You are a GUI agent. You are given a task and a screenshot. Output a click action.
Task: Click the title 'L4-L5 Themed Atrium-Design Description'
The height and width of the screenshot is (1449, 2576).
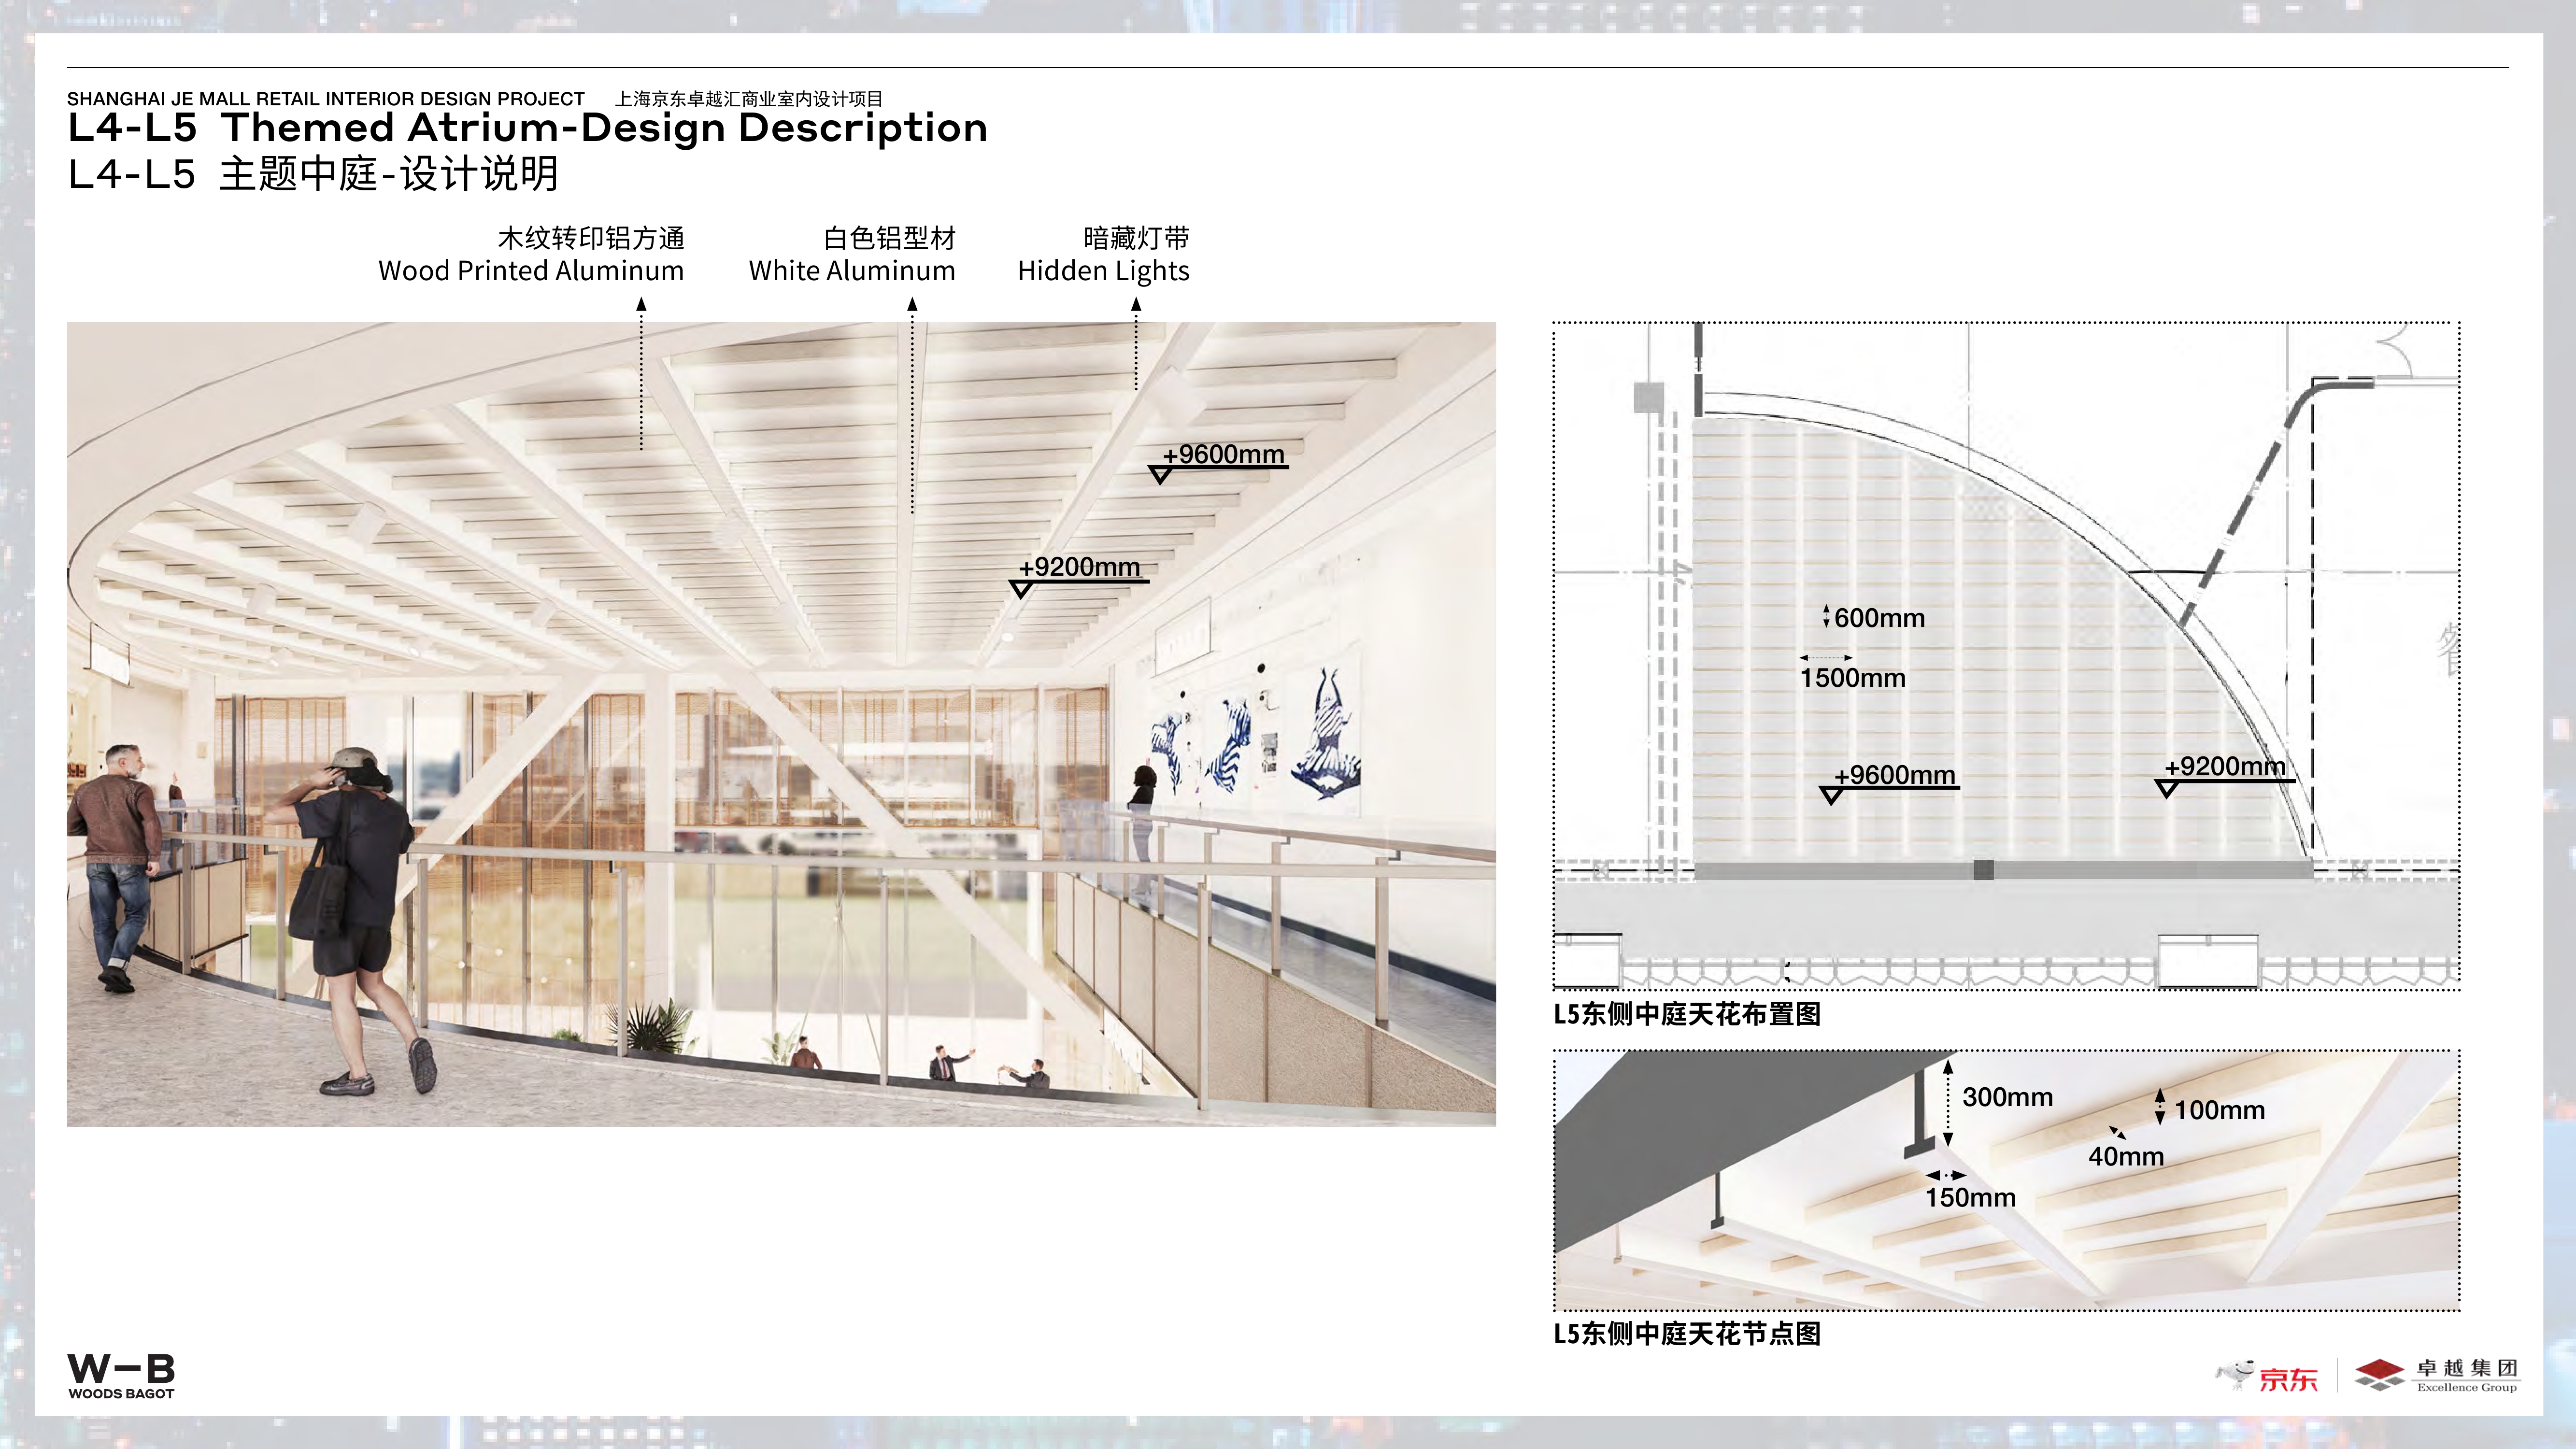(x=528, y=128)
